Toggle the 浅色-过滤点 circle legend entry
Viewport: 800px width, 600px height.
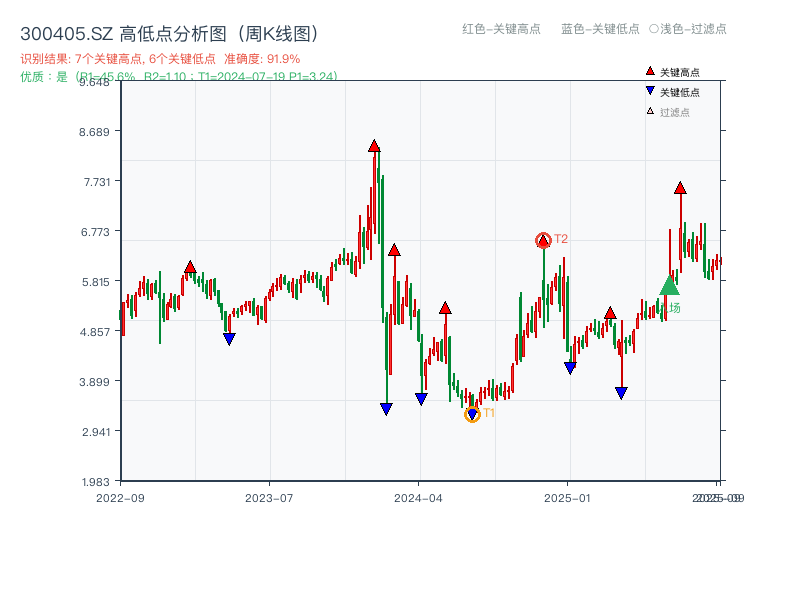688,30
